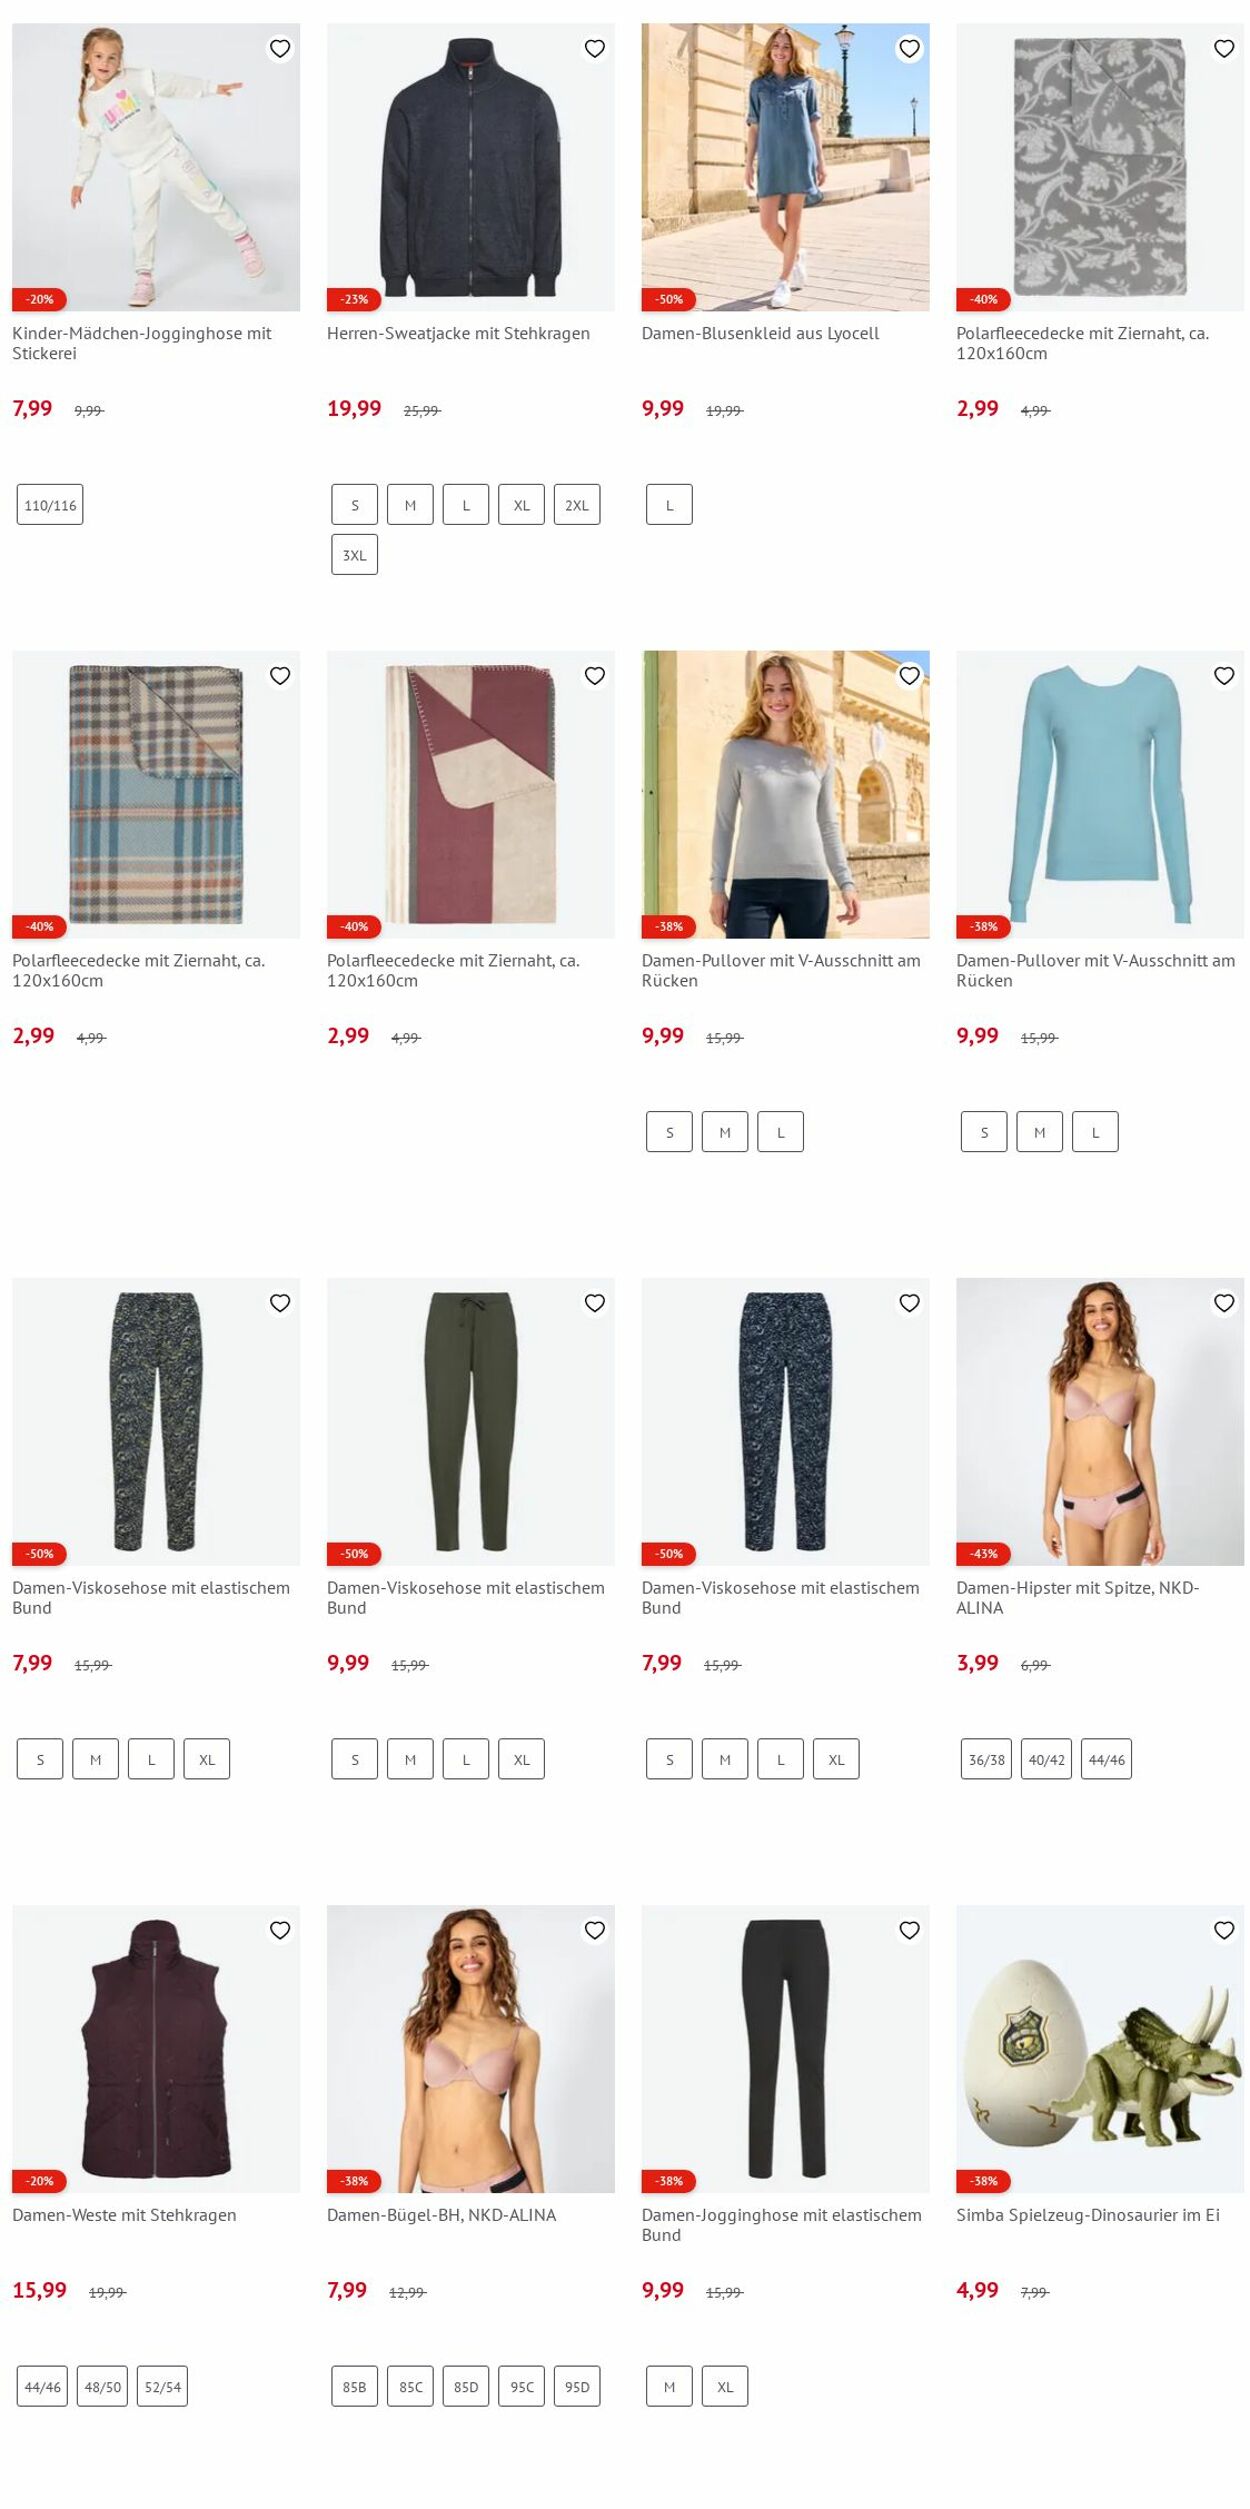This screenshot has width=1250, height=2509.
Task: Click heart icon on Damen-Blusenkleid image
Action: pyautogui.click(x=909, y=49)
